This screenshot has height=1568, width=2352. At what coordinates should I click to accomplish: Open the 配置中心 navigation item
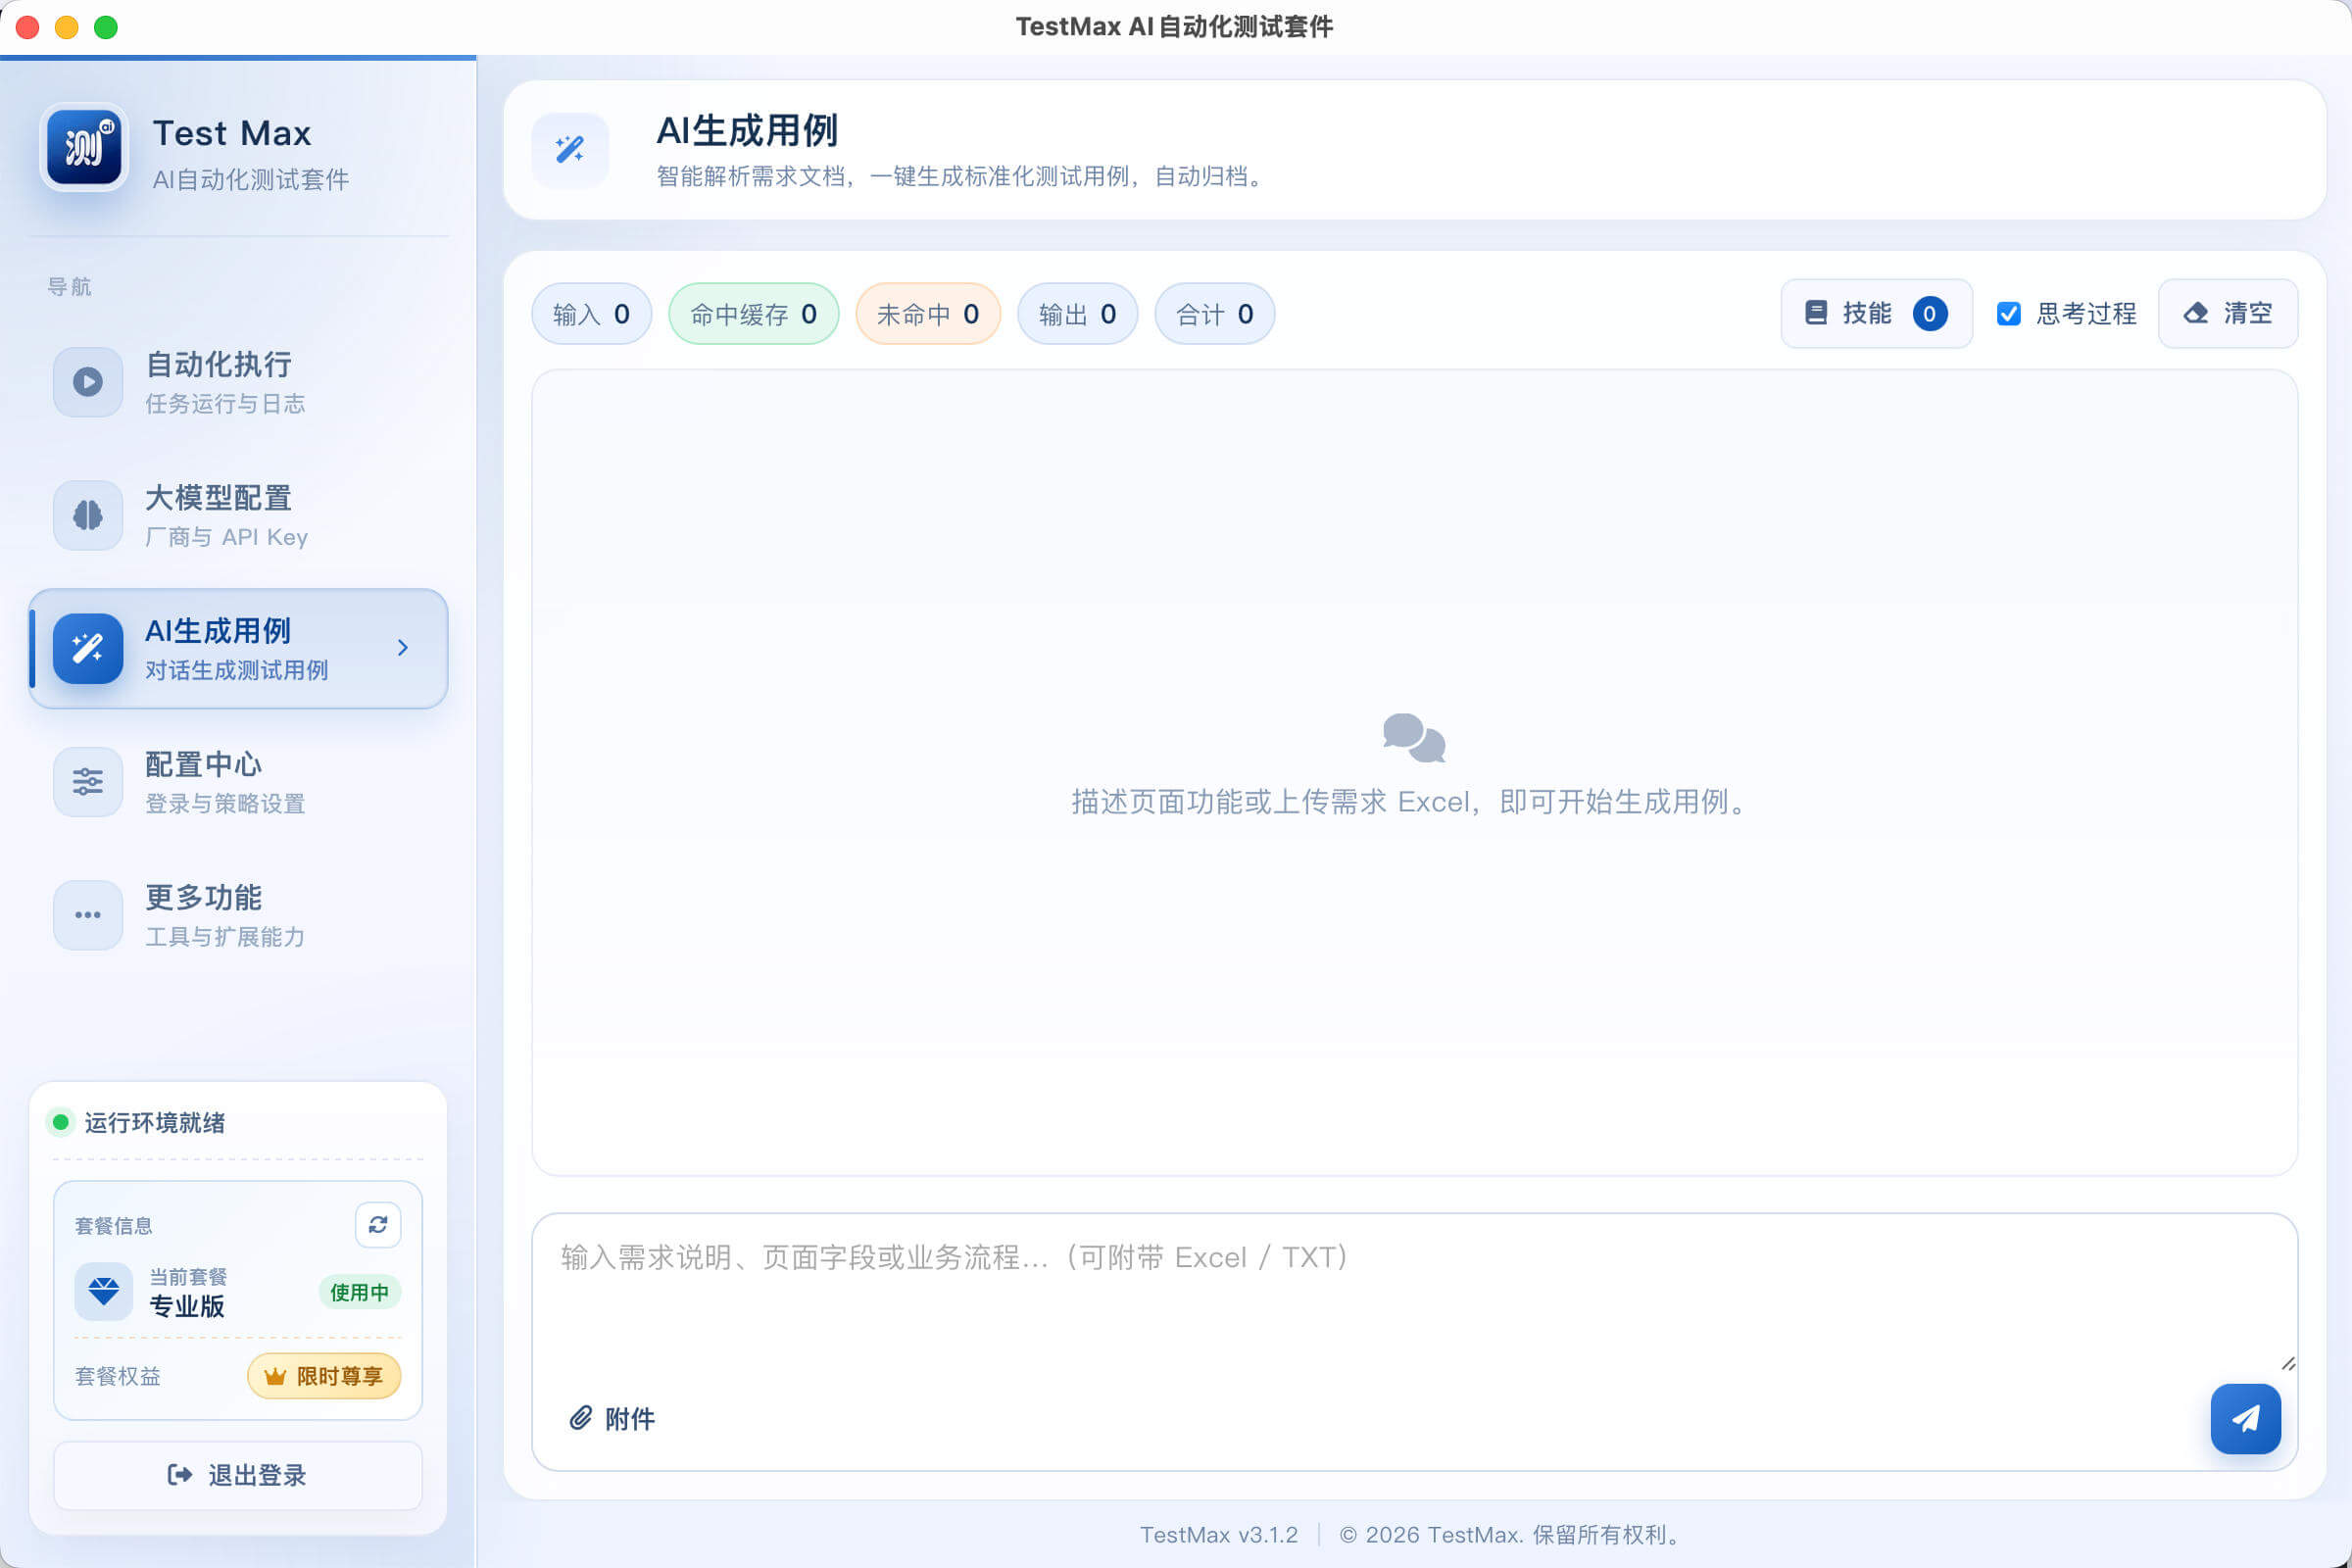238,781
